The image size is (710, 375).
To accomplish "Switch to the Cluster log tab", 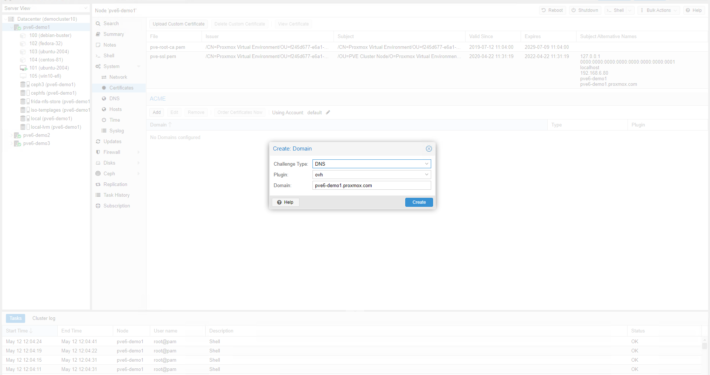I will [x=43, y=318].
